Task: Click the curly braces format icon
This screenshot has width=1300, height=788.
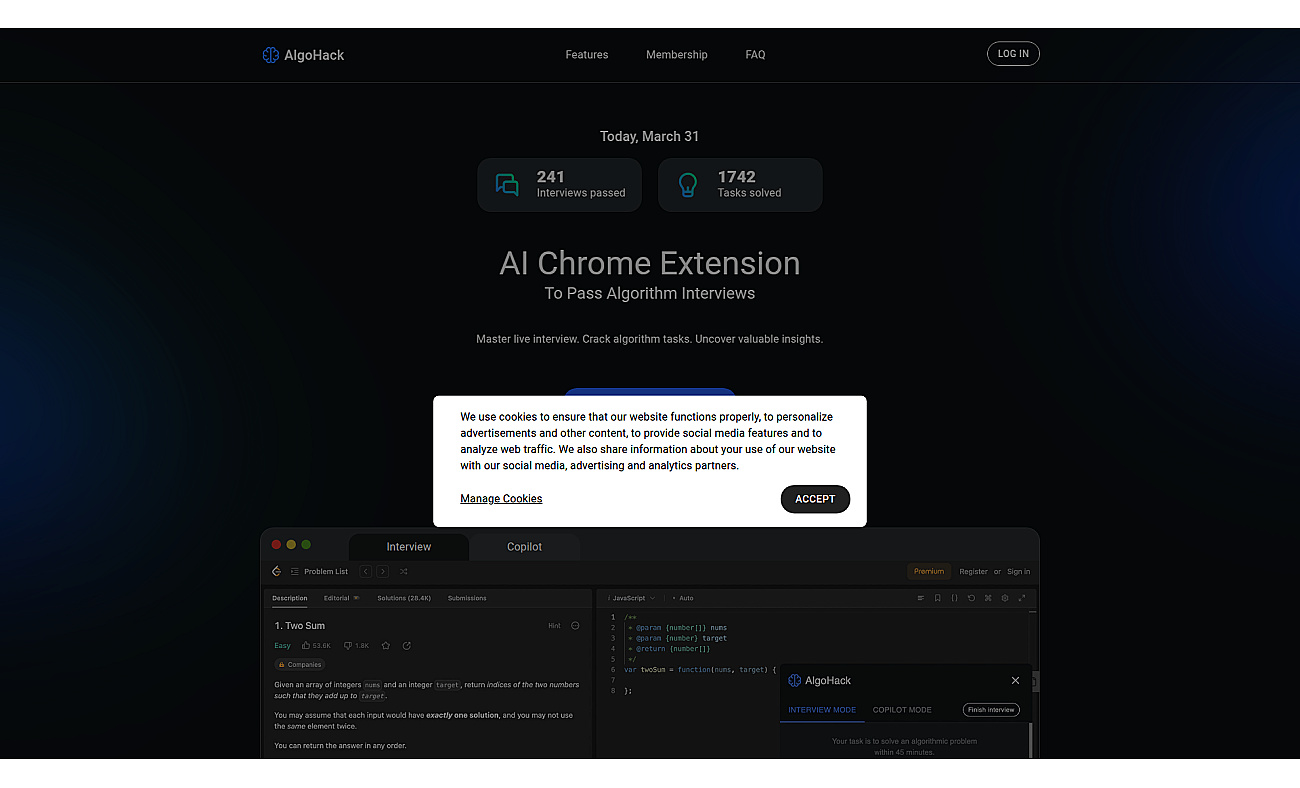Action: (x=954, y=598)
